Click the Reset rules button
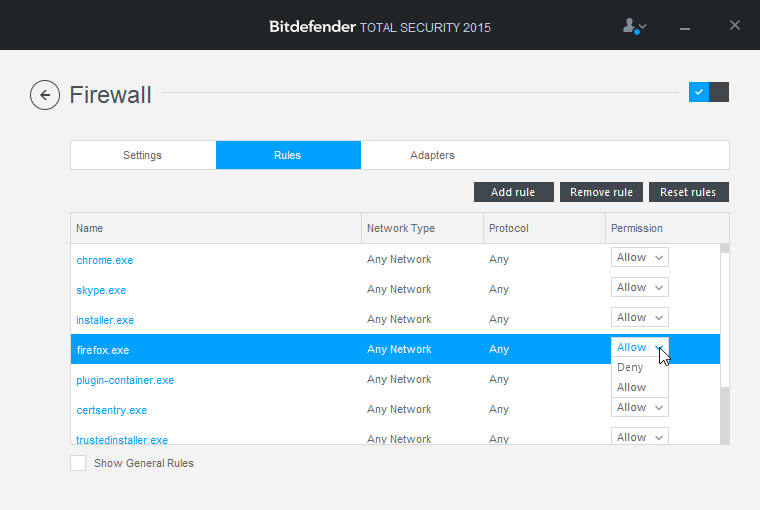 pos(688,192)
